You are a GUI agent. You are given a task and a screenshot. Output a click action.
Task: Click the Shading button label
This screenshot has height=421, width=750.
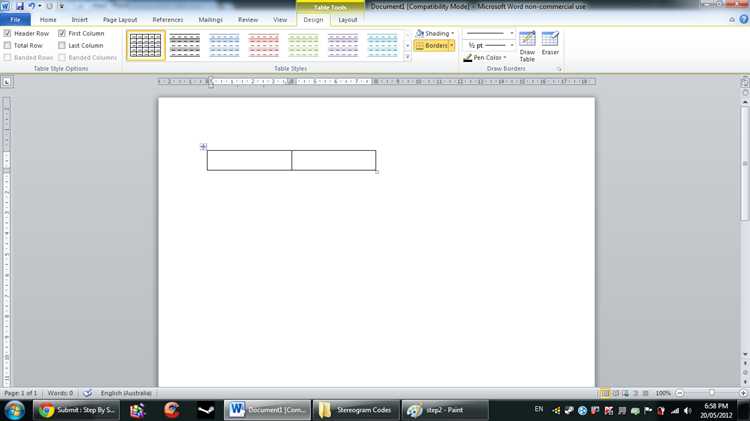(x=437, y=33)
